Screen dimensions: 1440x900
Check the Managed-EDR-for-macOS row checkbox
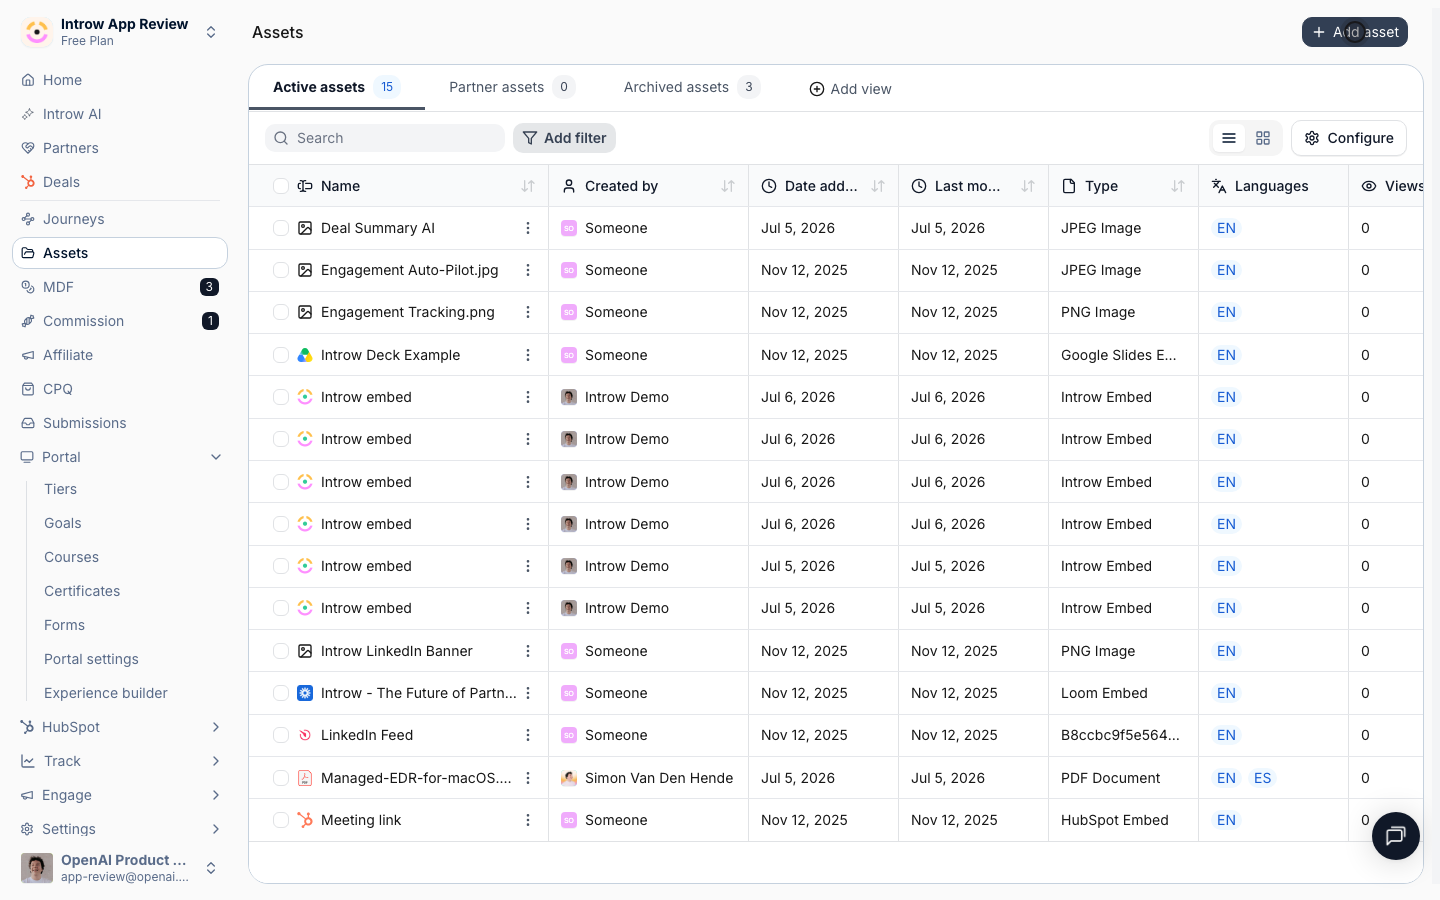[281, 778]
